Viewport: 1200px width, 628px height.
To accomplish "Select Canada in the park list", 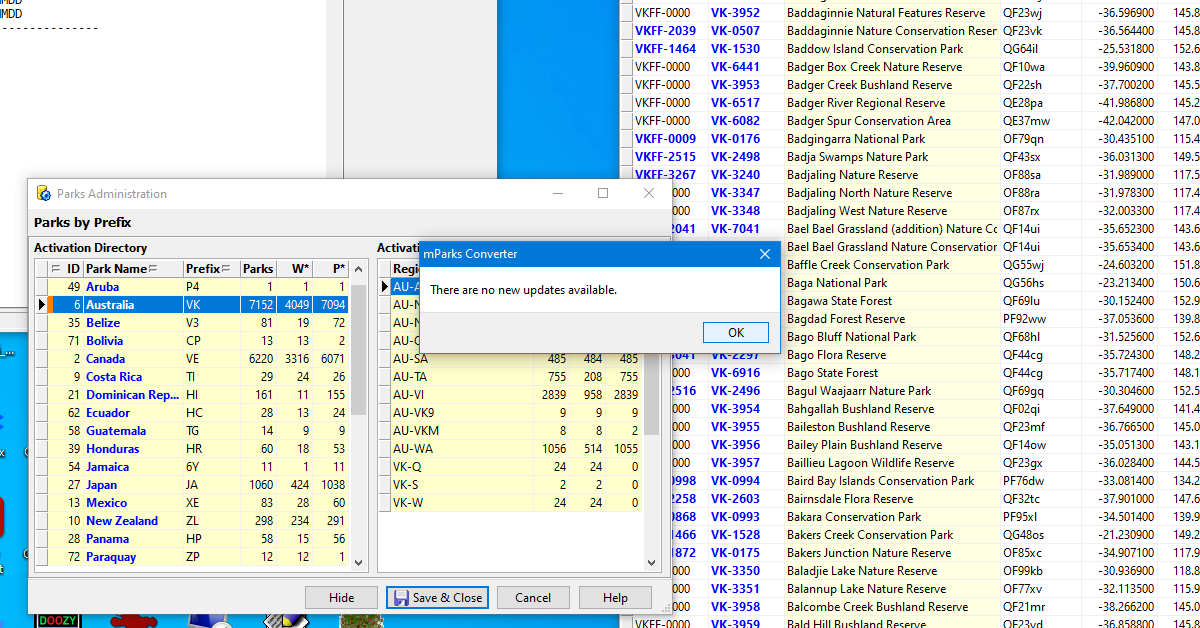I will [x=193, y=359].
